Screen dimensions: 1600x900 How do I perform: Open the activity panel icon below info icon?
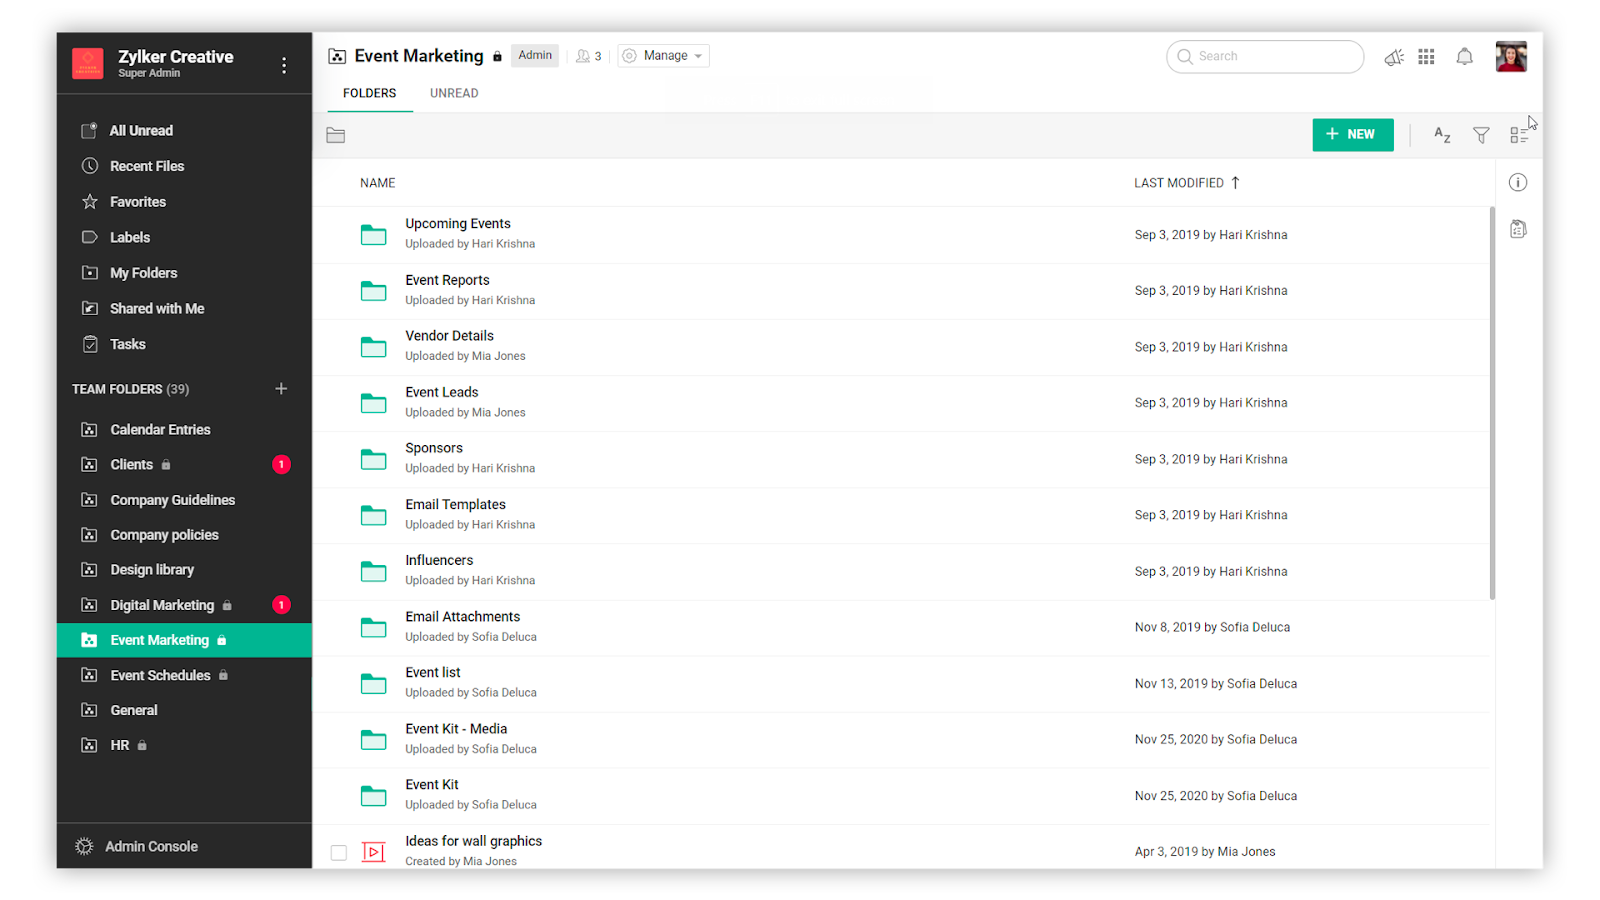1517,228
